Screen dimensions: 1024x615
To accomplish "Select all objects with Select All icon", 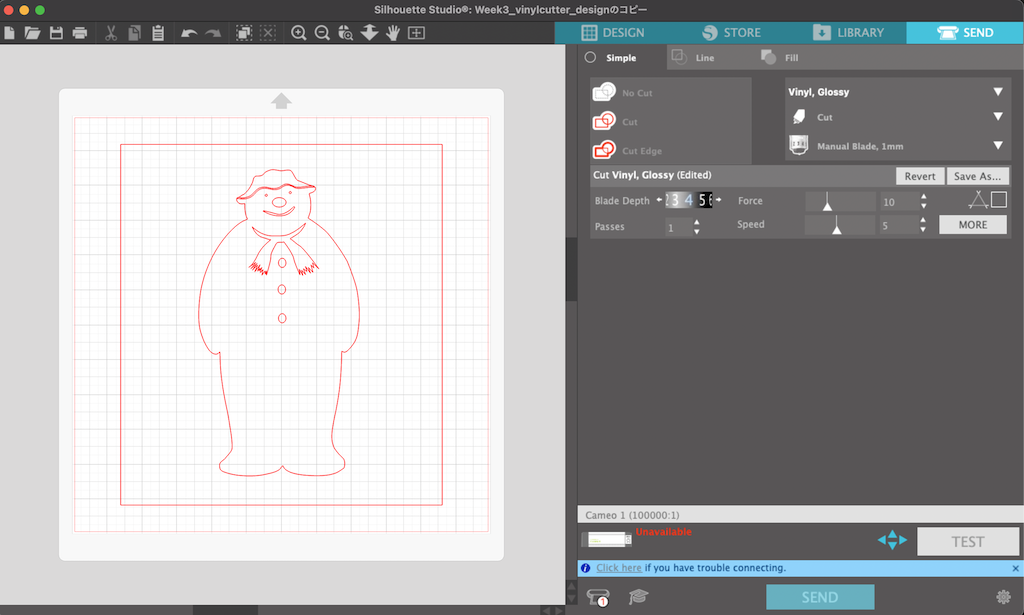I will coord(244,33).
